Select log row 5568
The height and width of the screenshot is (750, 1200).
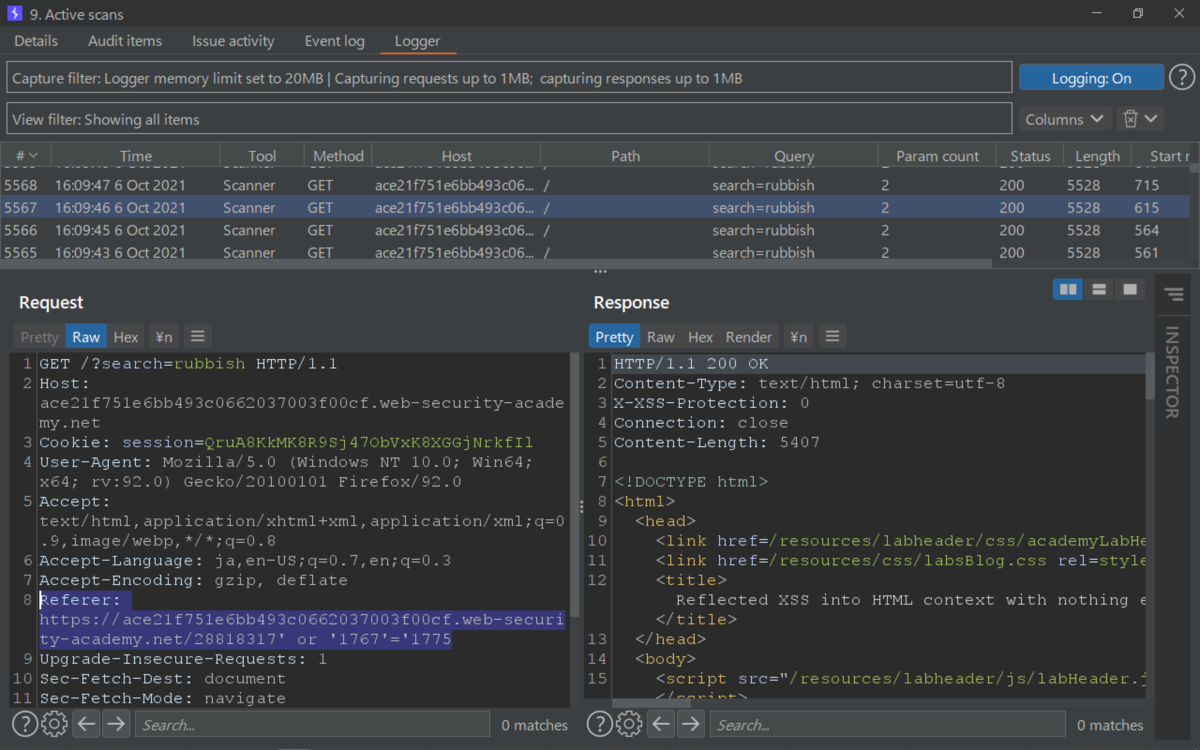(x=595, y=185)
